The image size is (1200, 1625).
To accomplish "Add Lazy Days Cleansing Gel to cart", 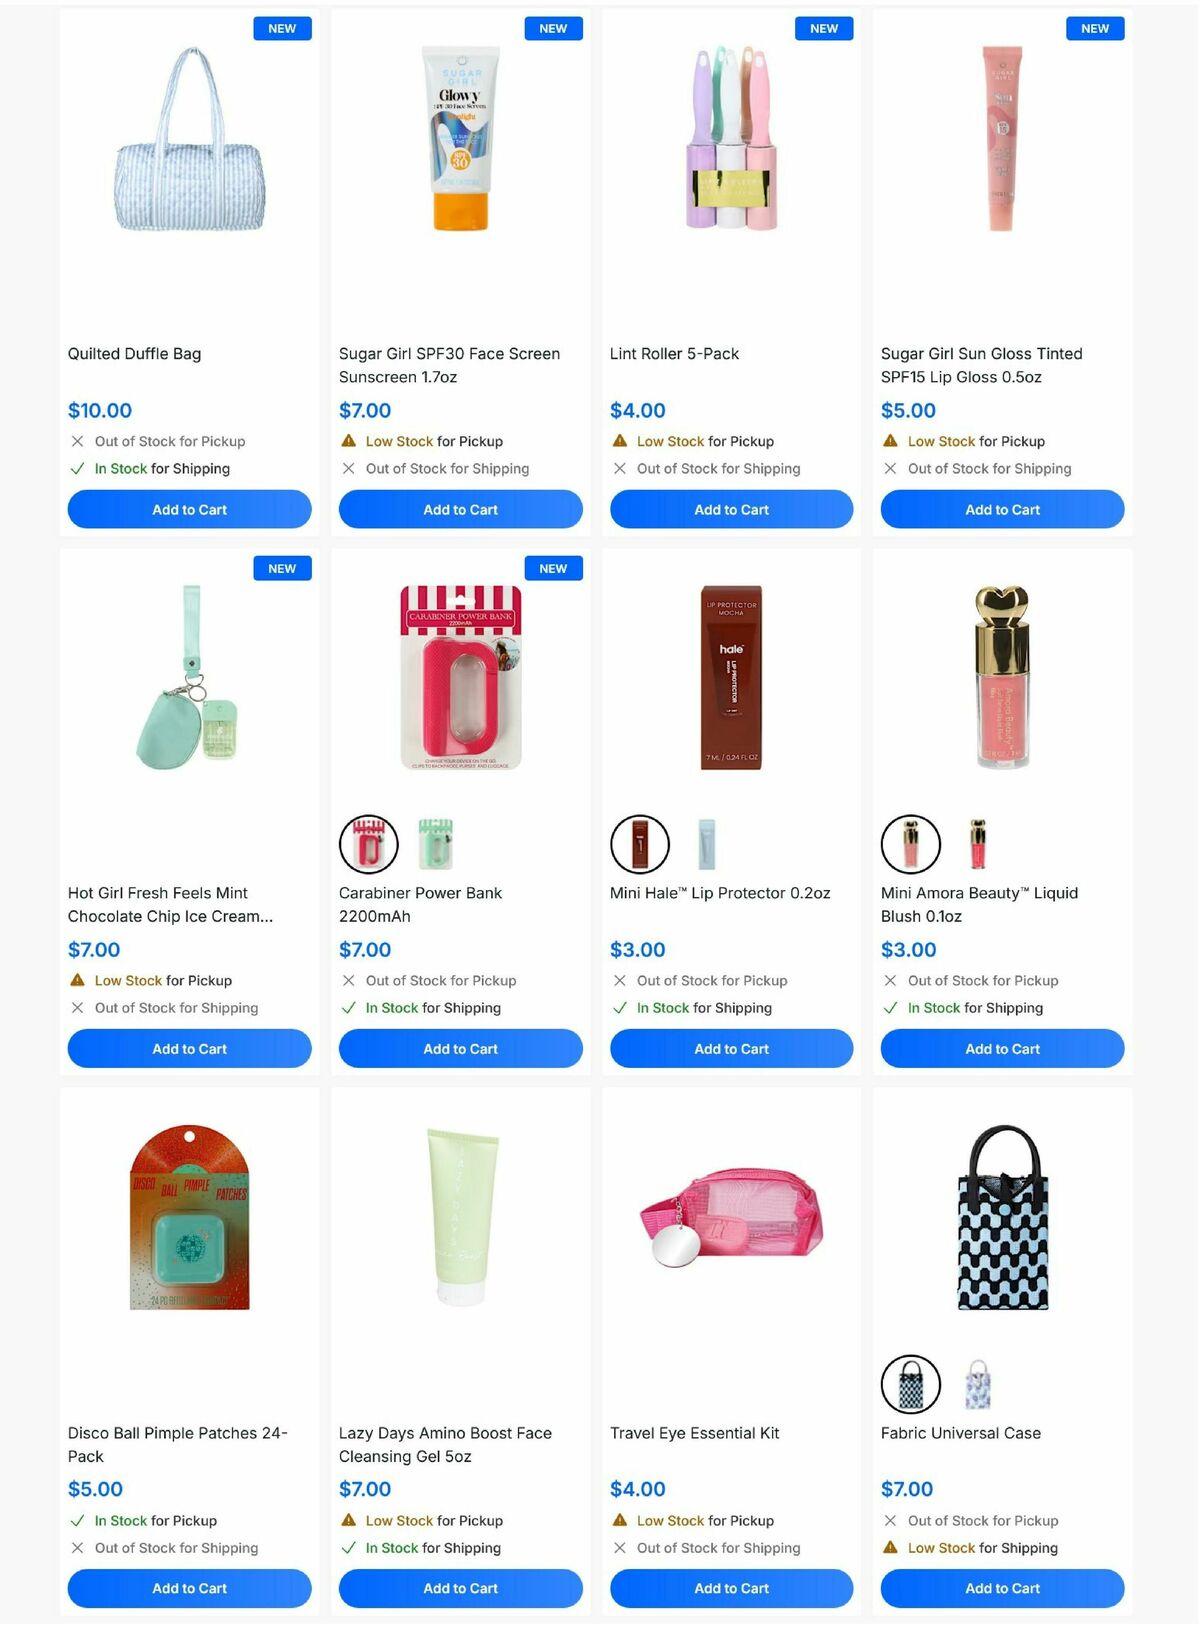I will pyautogui.click(x=461, y=1588).
